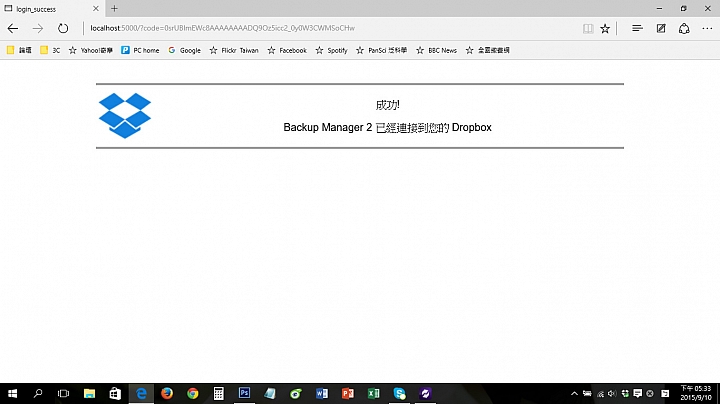The height and width of the screenshot is (404, 720).
Task: Open Word from the taskbar
Action: 322,393
